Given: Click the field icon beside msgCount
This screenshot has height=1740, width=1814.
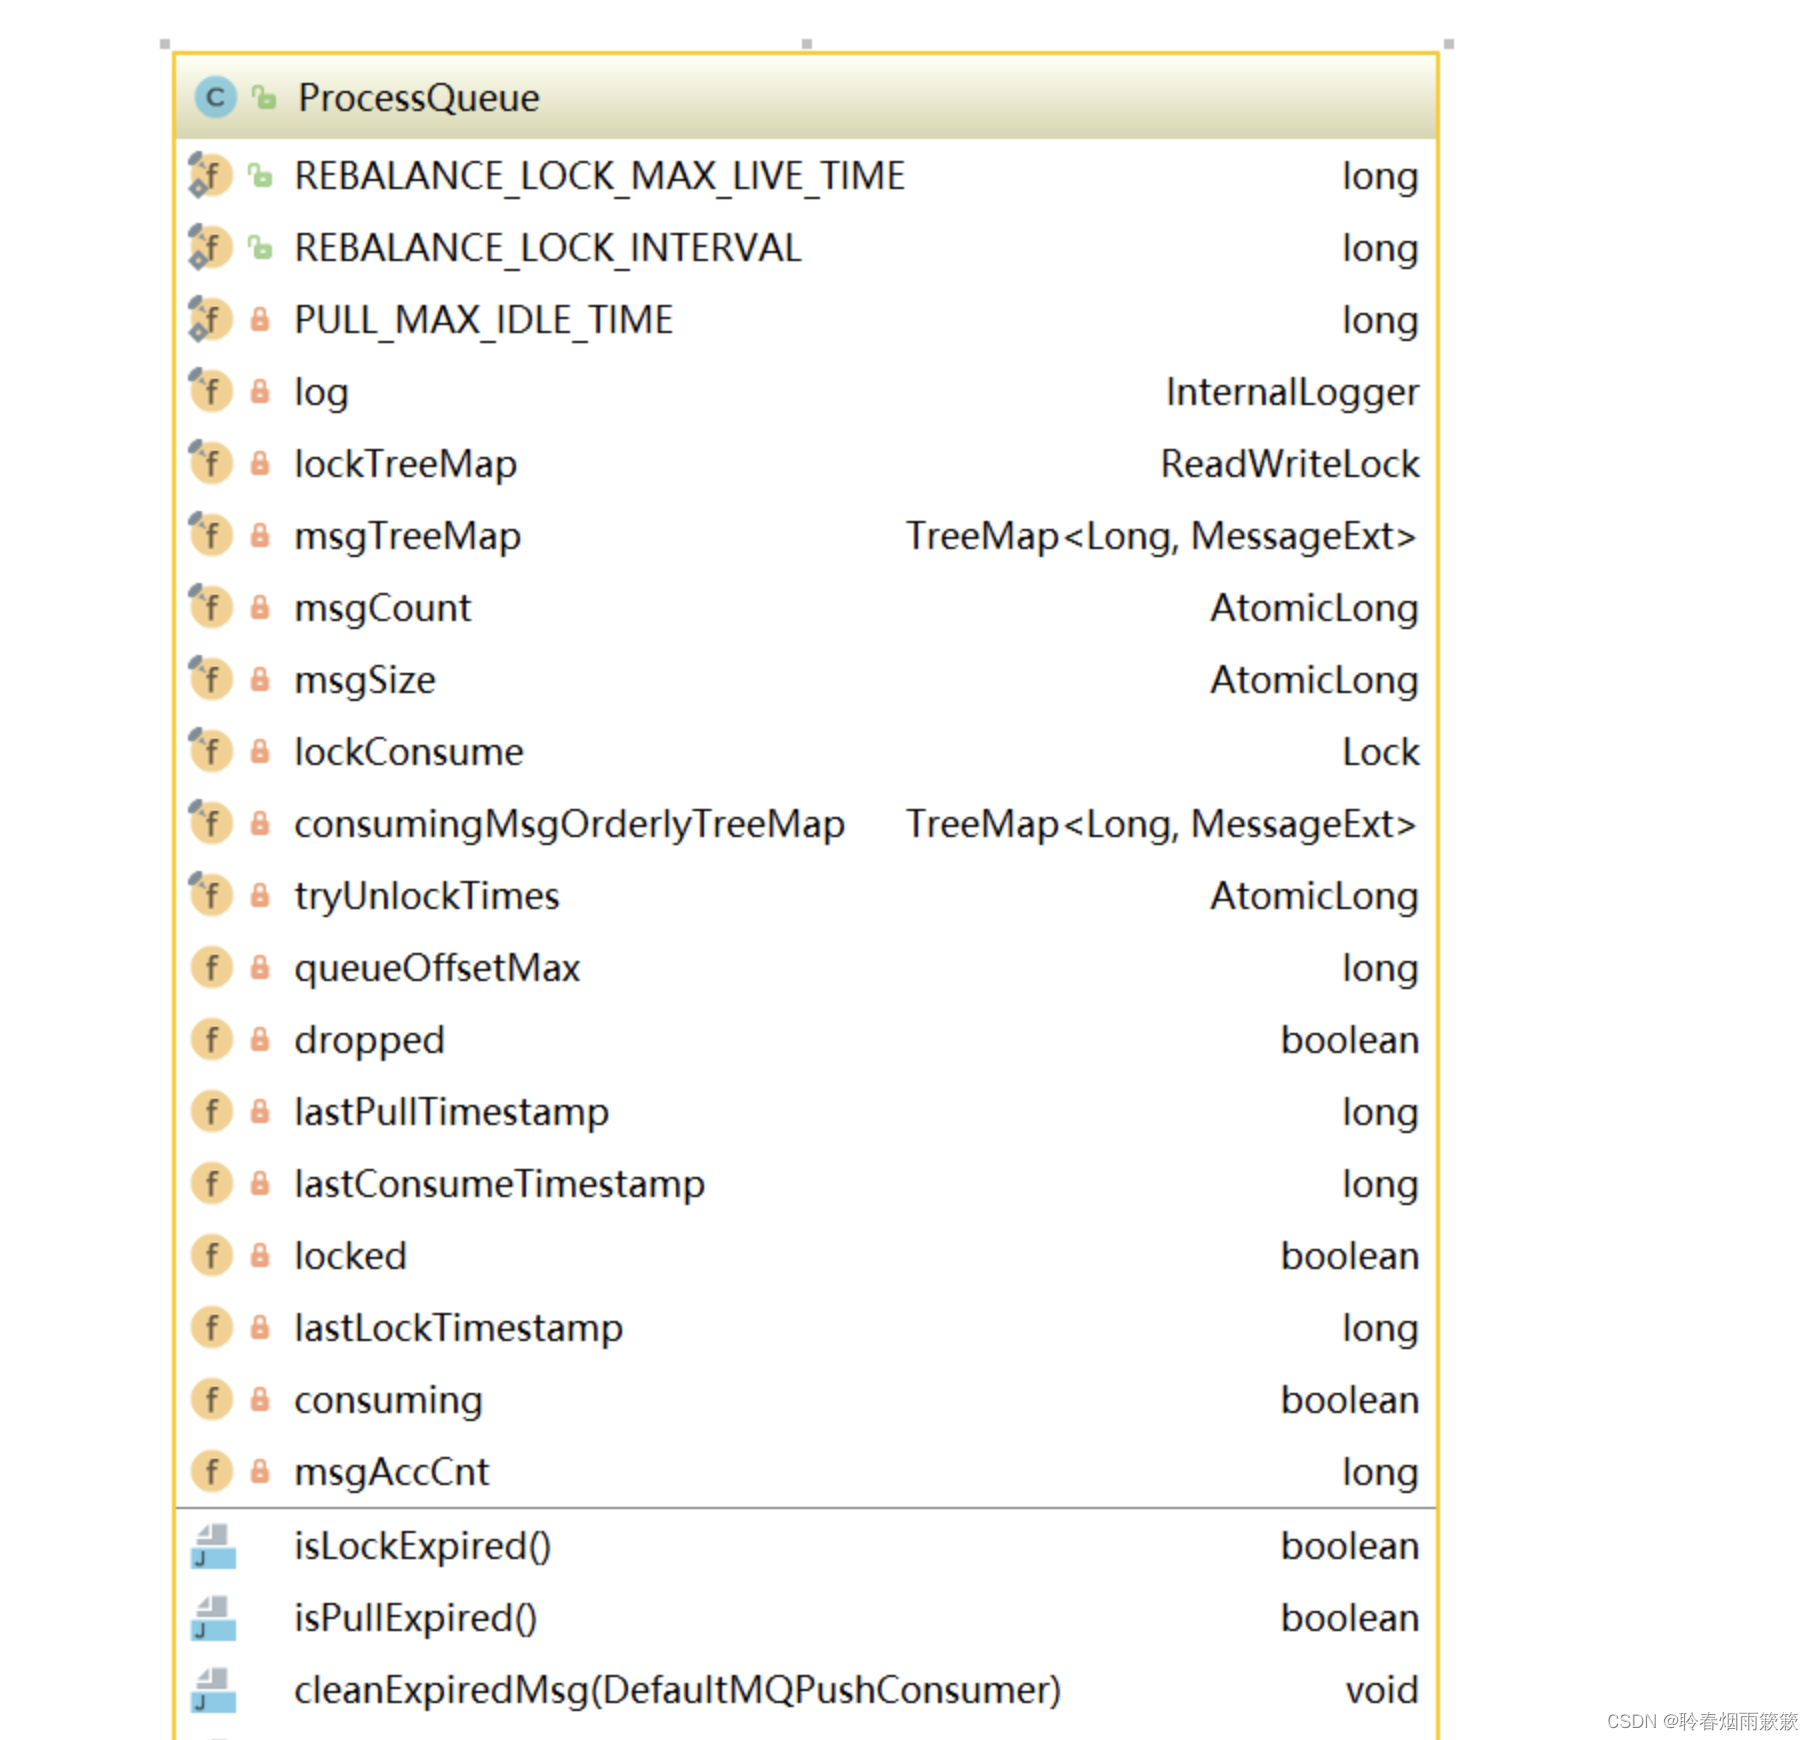Looking at the screenshot, I should click(x=211, y=607).
